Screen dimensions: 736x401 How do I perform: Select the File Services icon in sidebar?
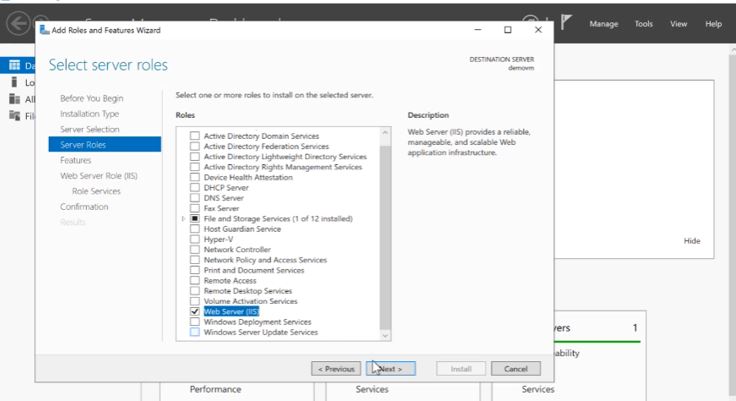(x=15, y=116)
